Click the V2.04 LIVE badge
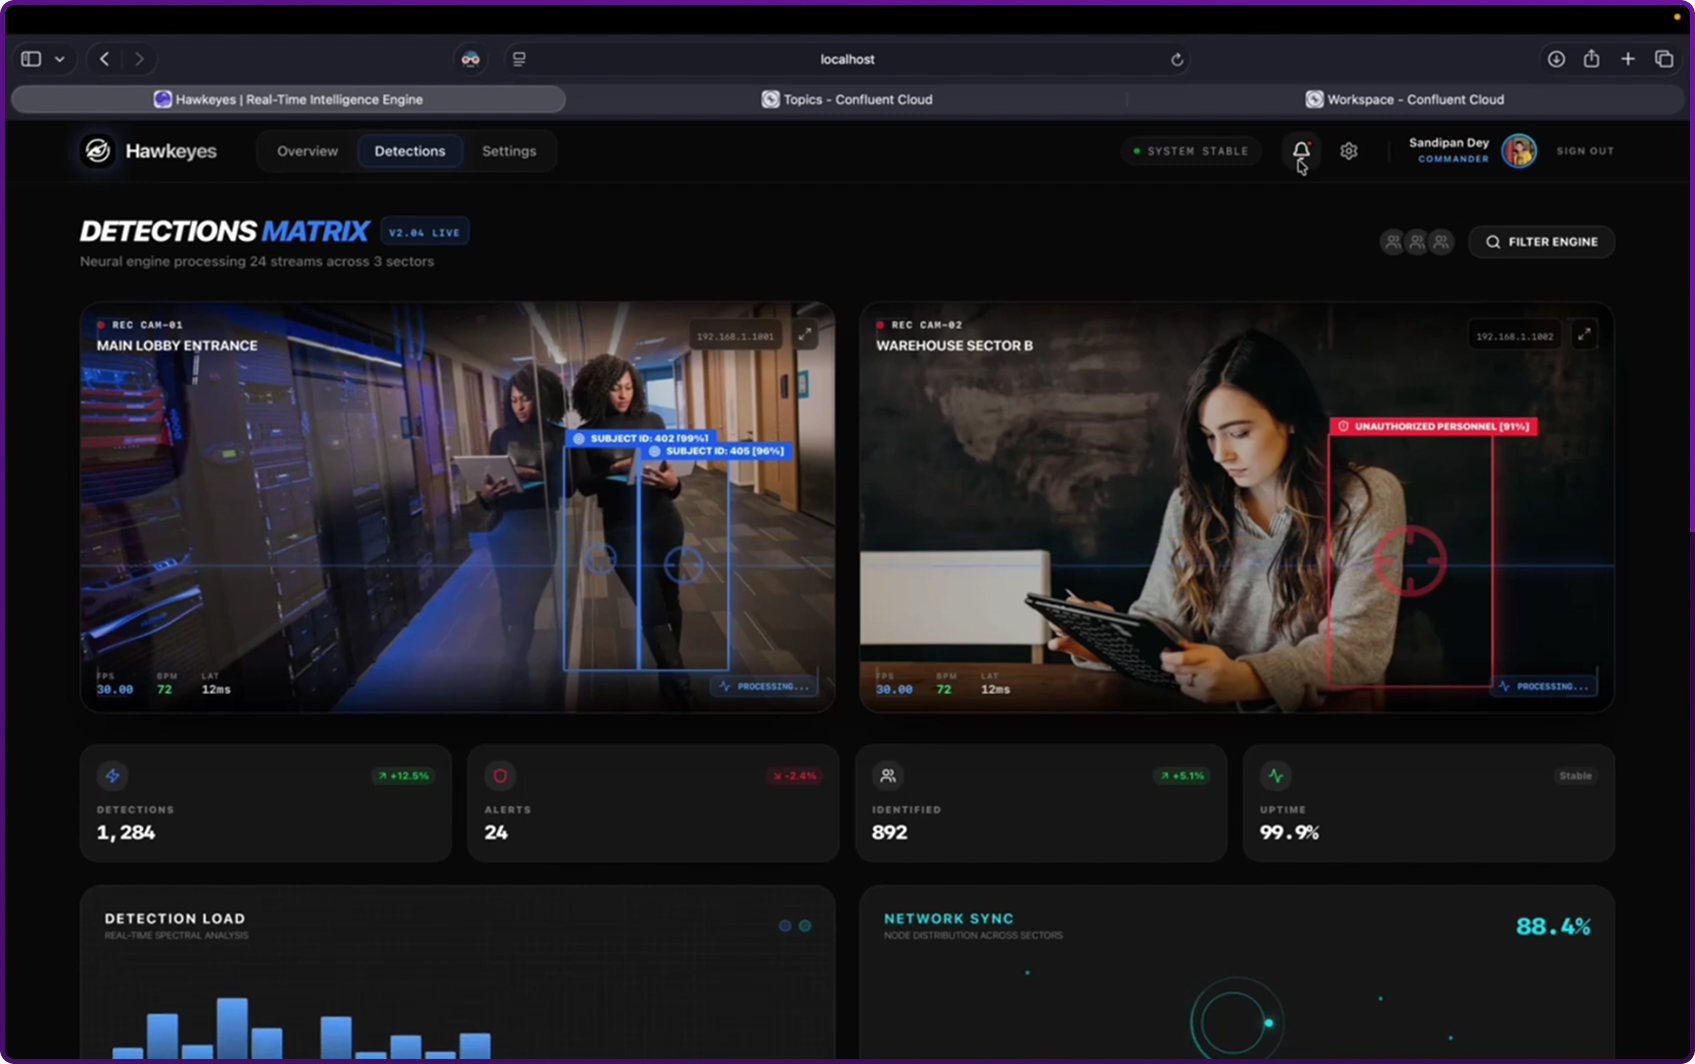Screen dimensions: 1695x1064 [425, 232]
